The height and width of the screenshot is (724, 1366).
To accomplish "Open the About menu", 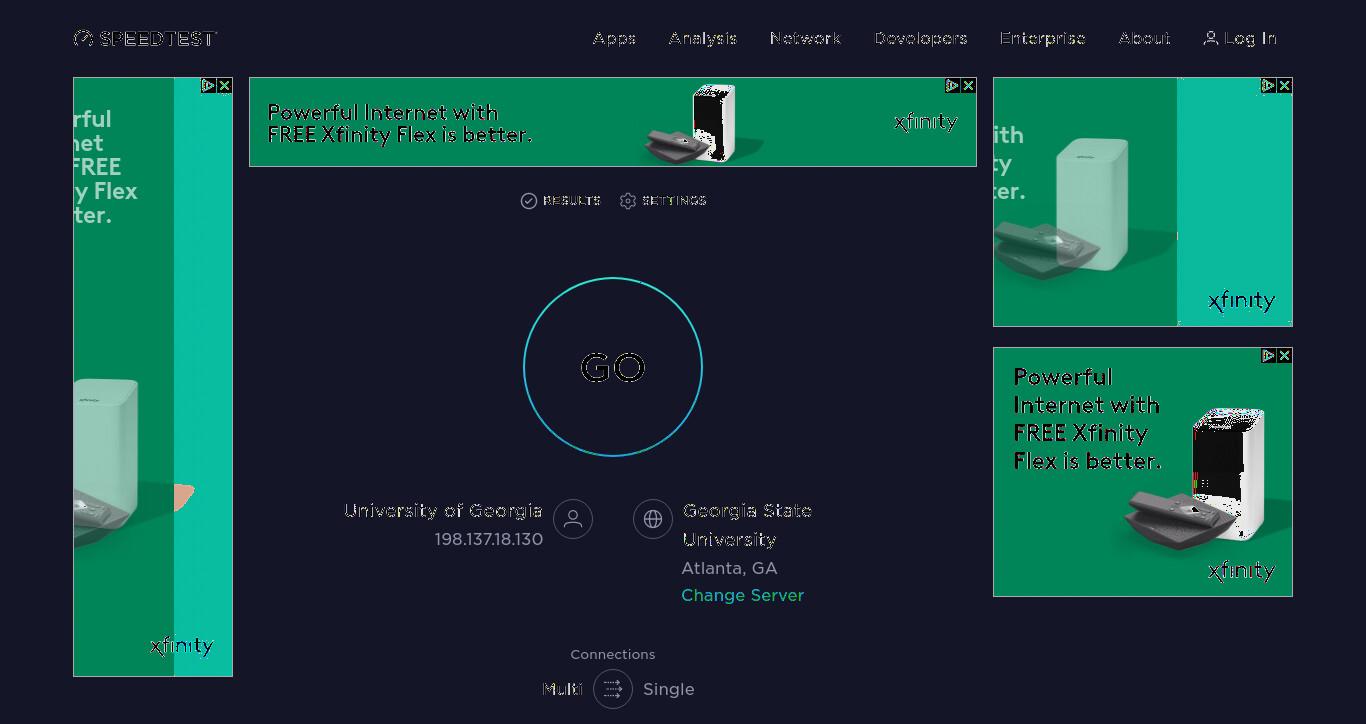I will pos(1144,38).
